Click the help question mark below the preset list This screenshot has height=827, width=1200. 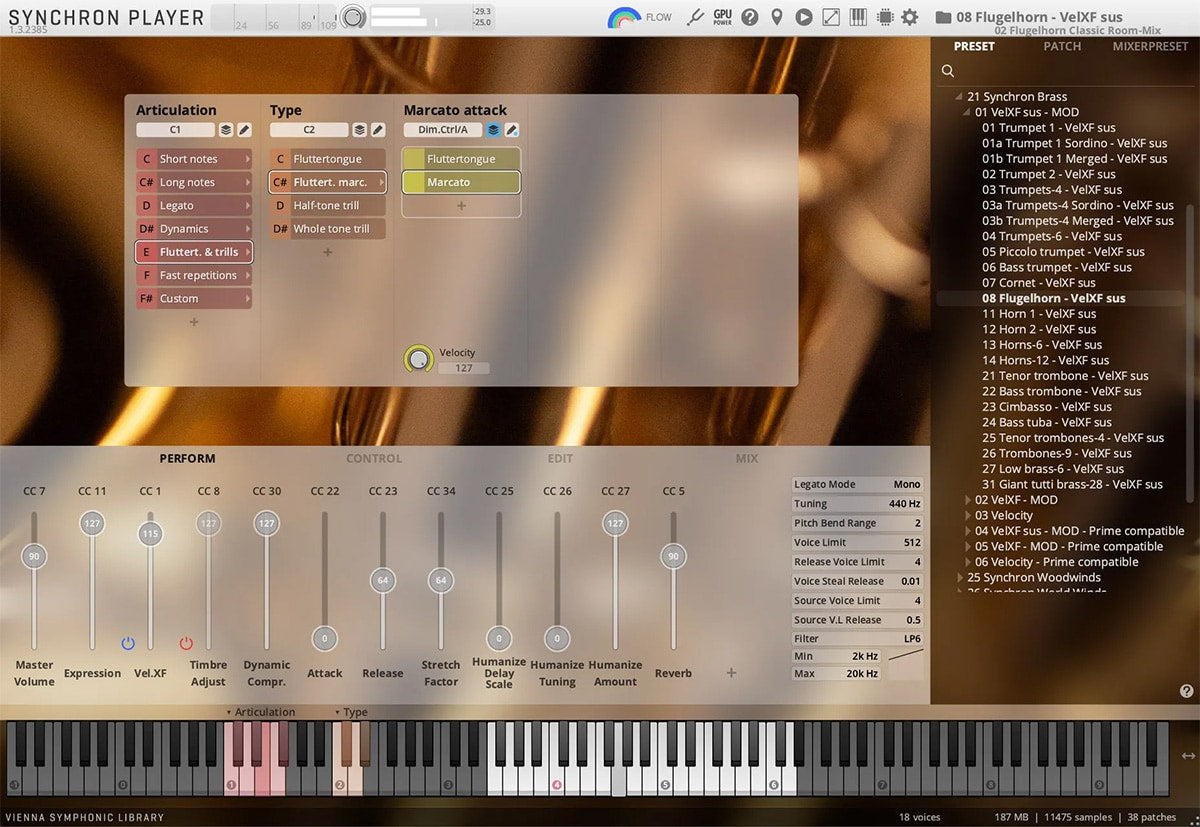[x=1186, y=691]
